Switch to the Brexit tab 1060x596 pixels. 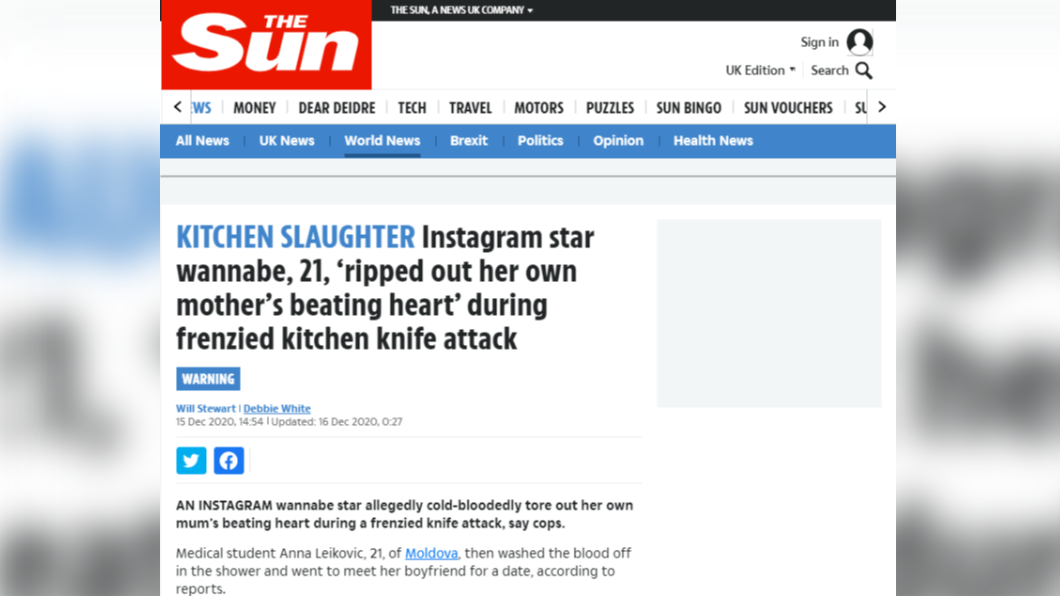point(468,141)
